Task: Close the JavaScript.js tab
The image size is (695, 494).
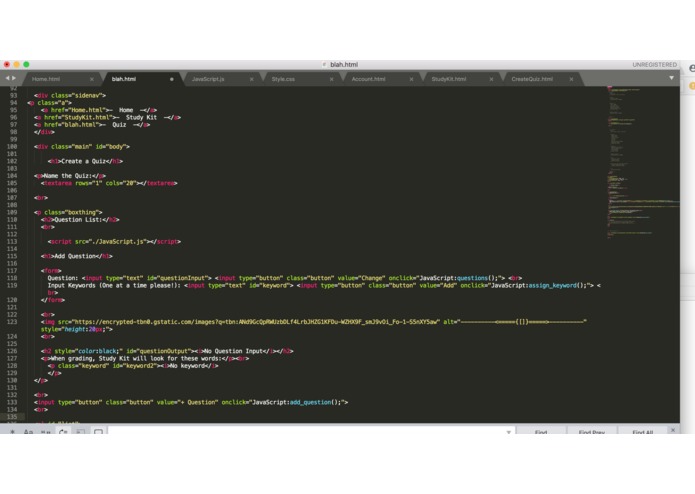Action: pos(251,79)
